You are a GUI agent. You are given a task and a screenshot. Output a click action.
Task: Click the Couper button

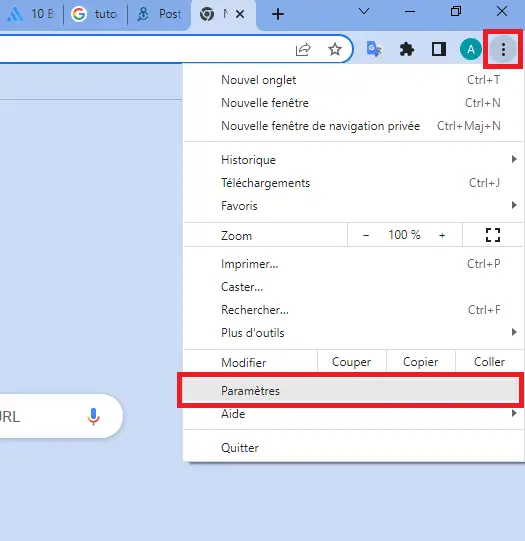(351, 362)
